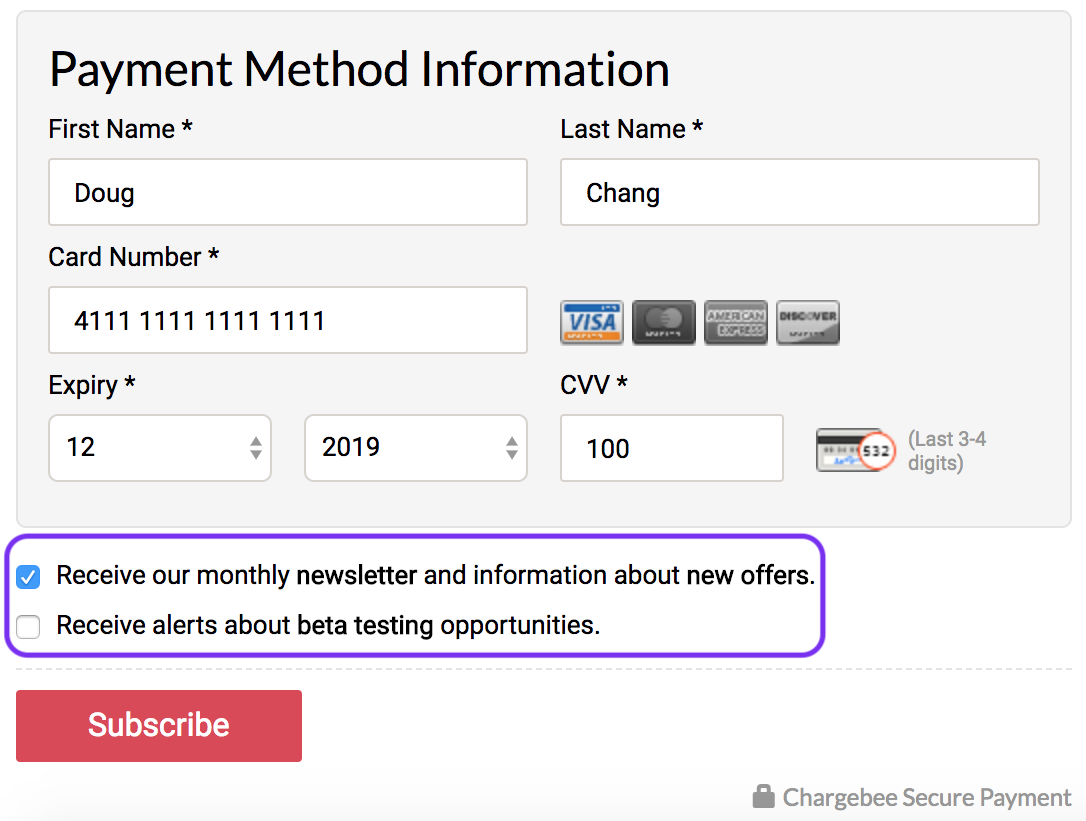Click the Discover card icon
The image size is (1086, 821).
(808, 322)
